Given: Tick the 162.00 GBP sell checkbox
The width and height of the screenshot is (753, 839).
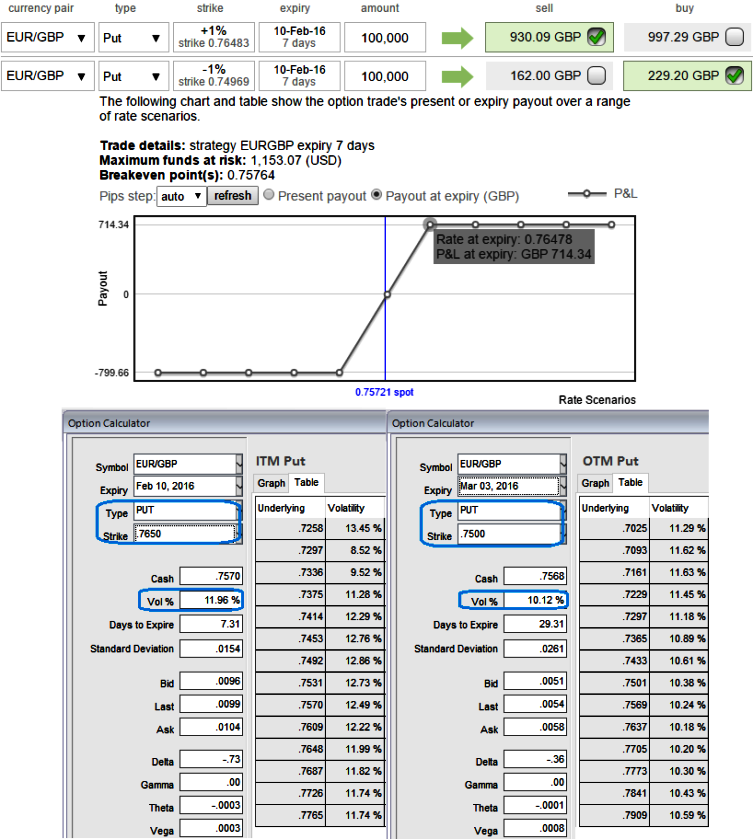Looking at the screenshot, I should tap(597, 76).
